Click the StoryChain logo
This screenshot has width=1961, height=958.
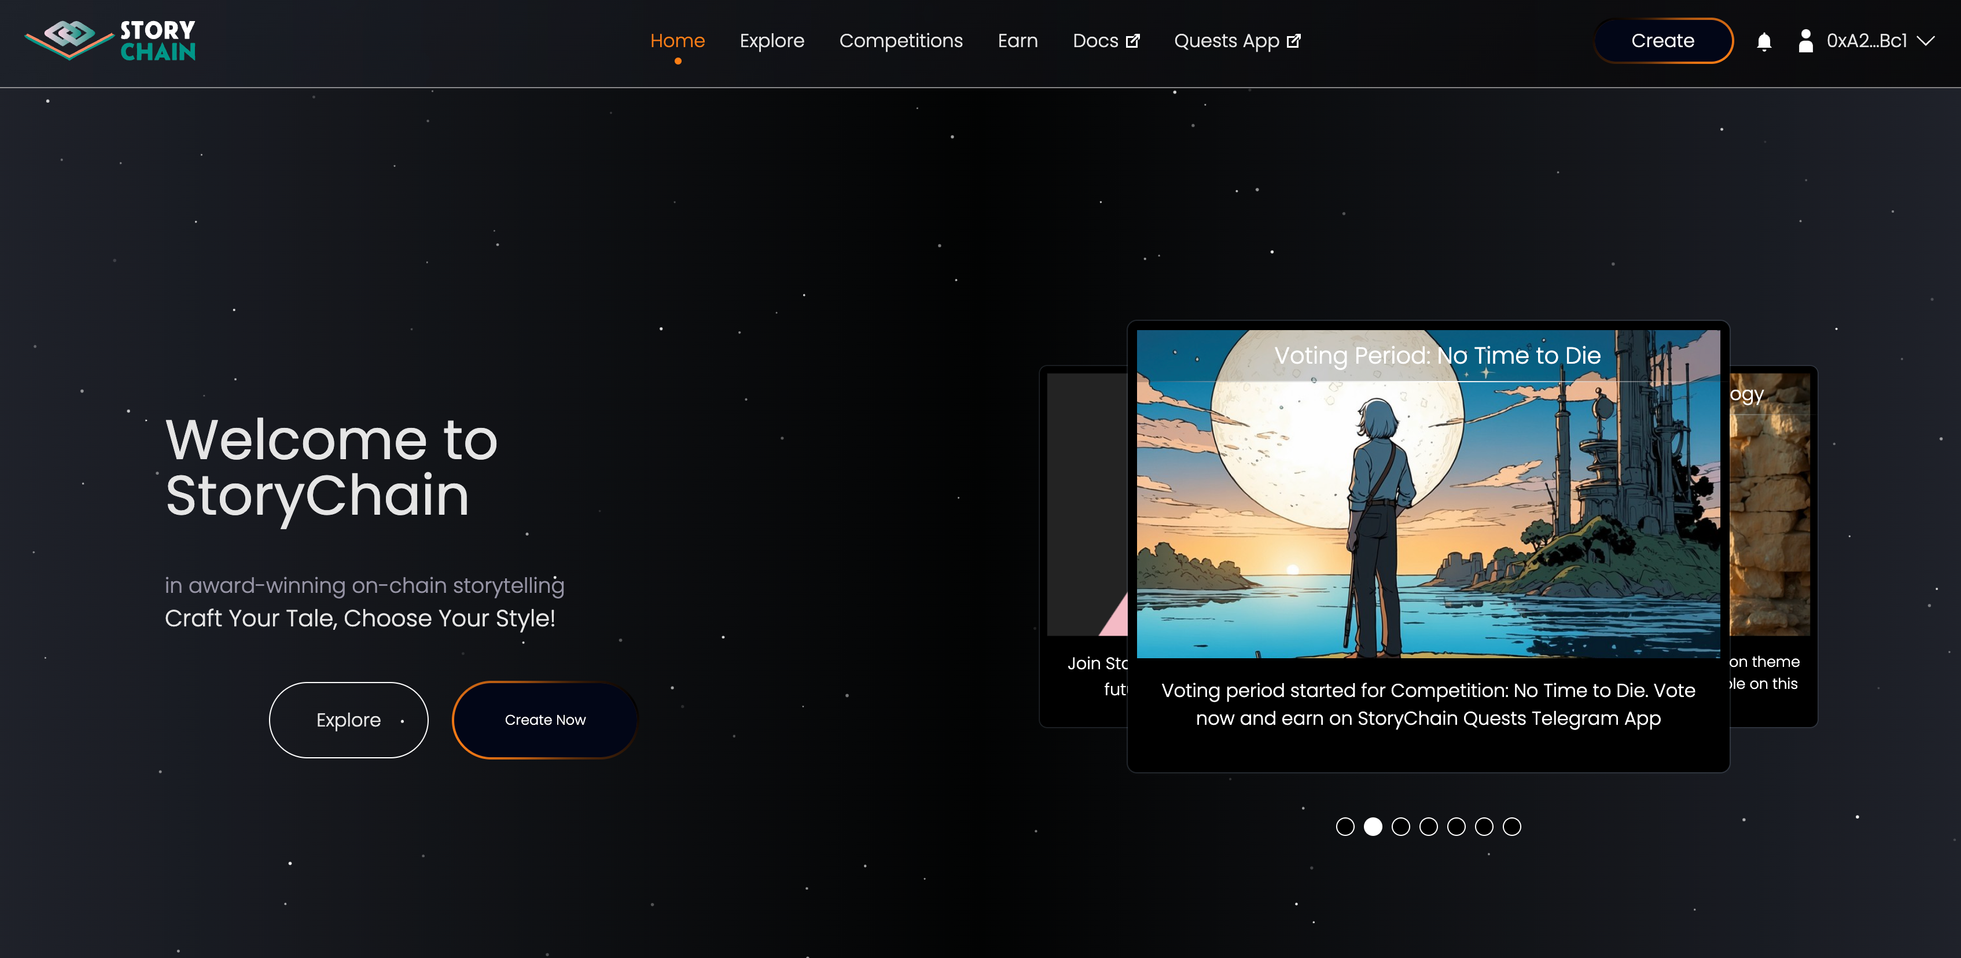tap(110, 41)
